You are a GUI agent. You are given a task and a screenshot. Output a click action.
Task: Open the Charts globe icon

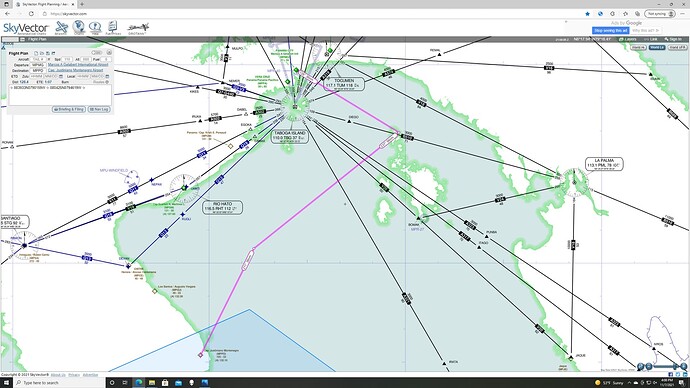(79, 27)
